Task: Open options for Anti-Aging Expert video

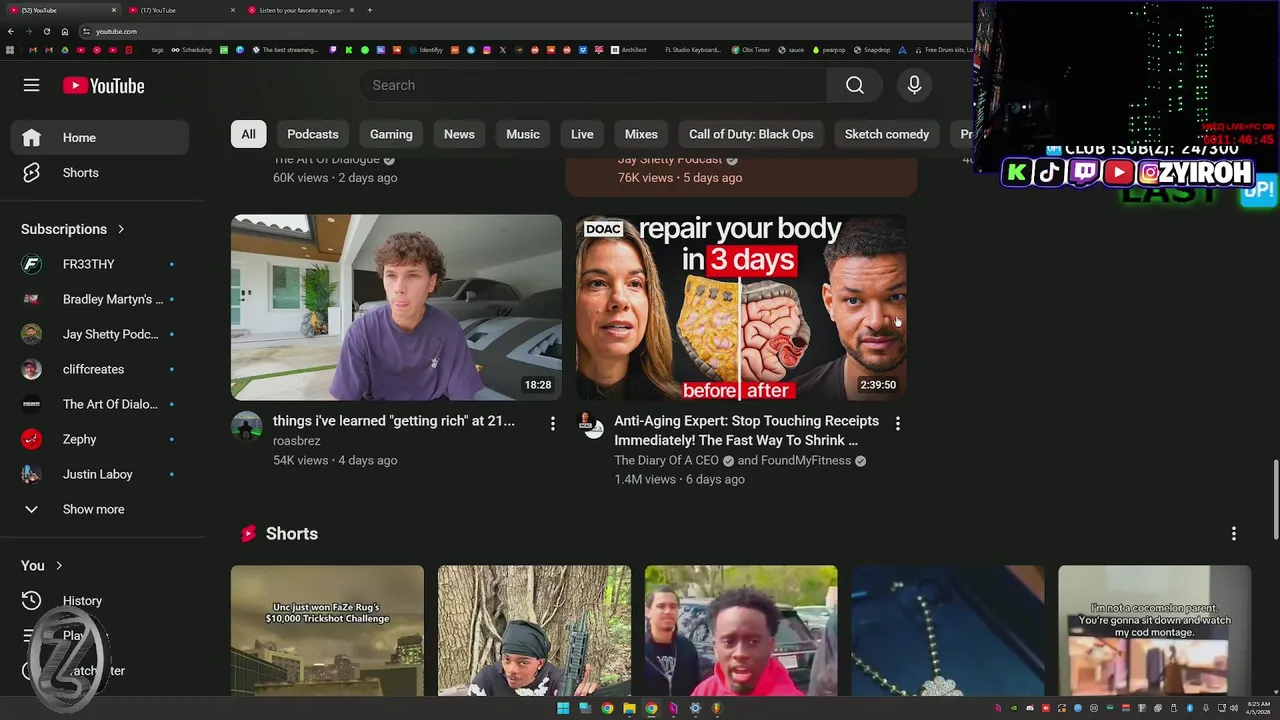Action: (897, 424)
